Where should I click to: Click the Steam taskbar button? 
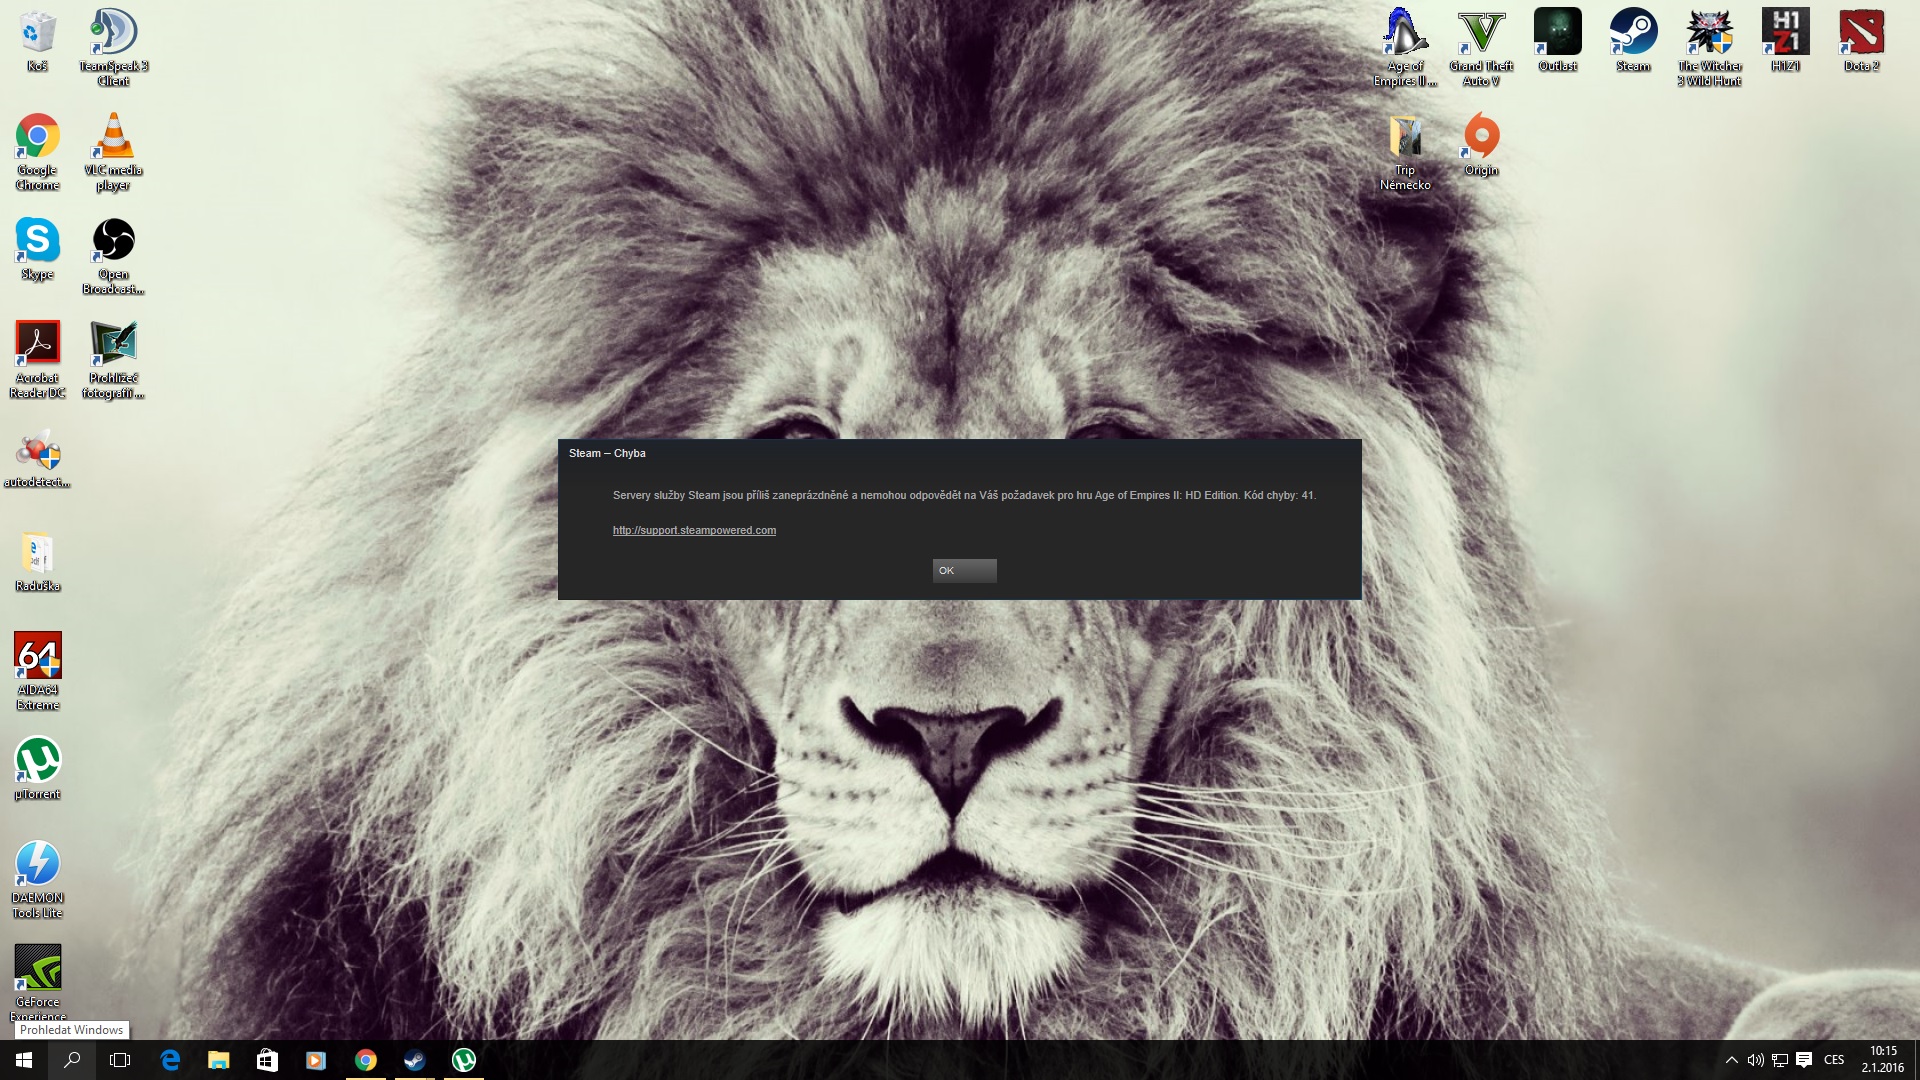pos(414,1060)
